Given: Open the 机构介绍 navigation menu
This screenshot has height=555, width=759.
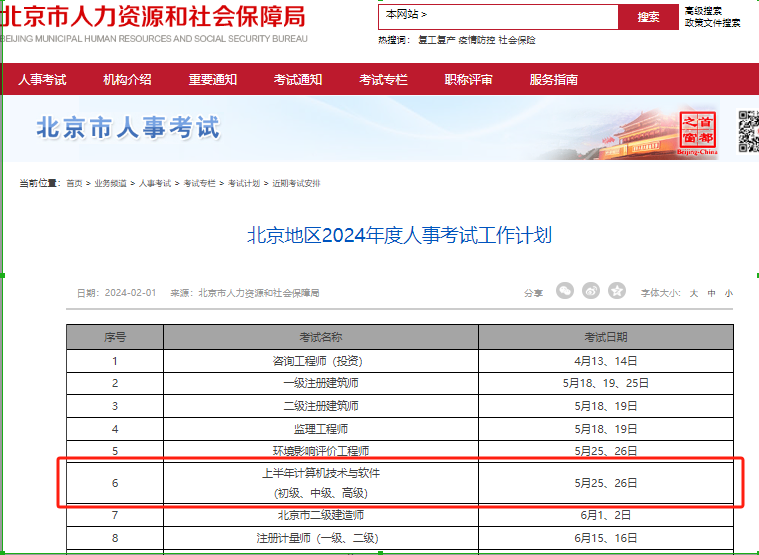Looking at the screenshot, I should pyautogui.click(x=127, y=80).
